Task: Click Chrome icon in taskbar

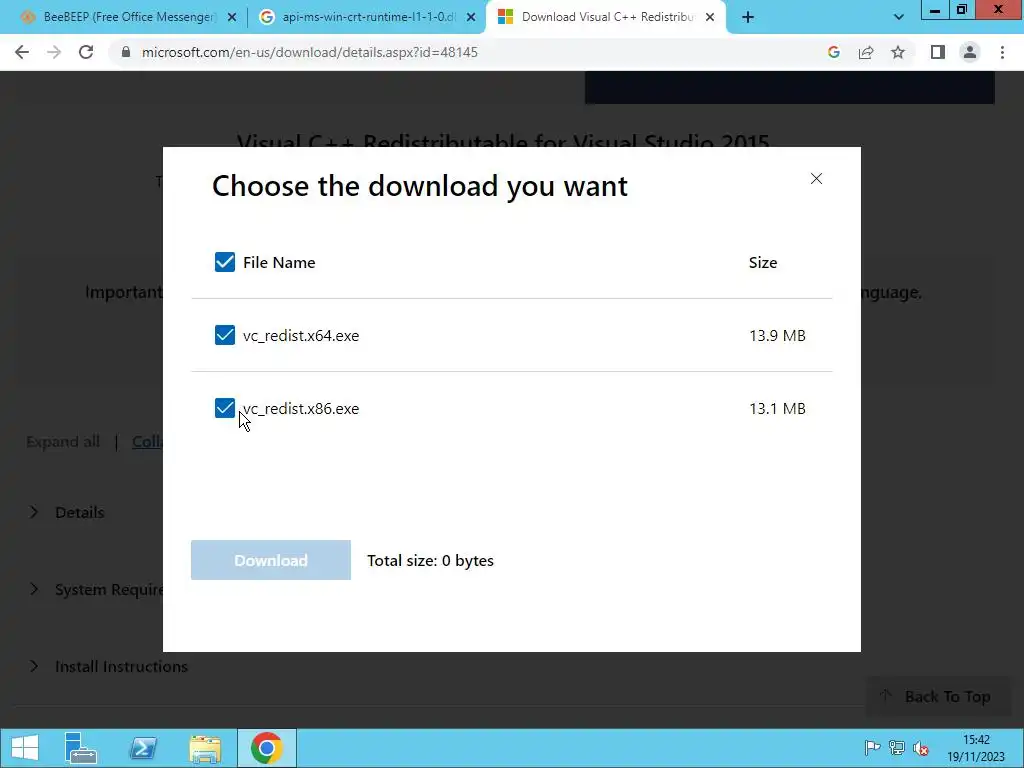Action: click(266, 748)
